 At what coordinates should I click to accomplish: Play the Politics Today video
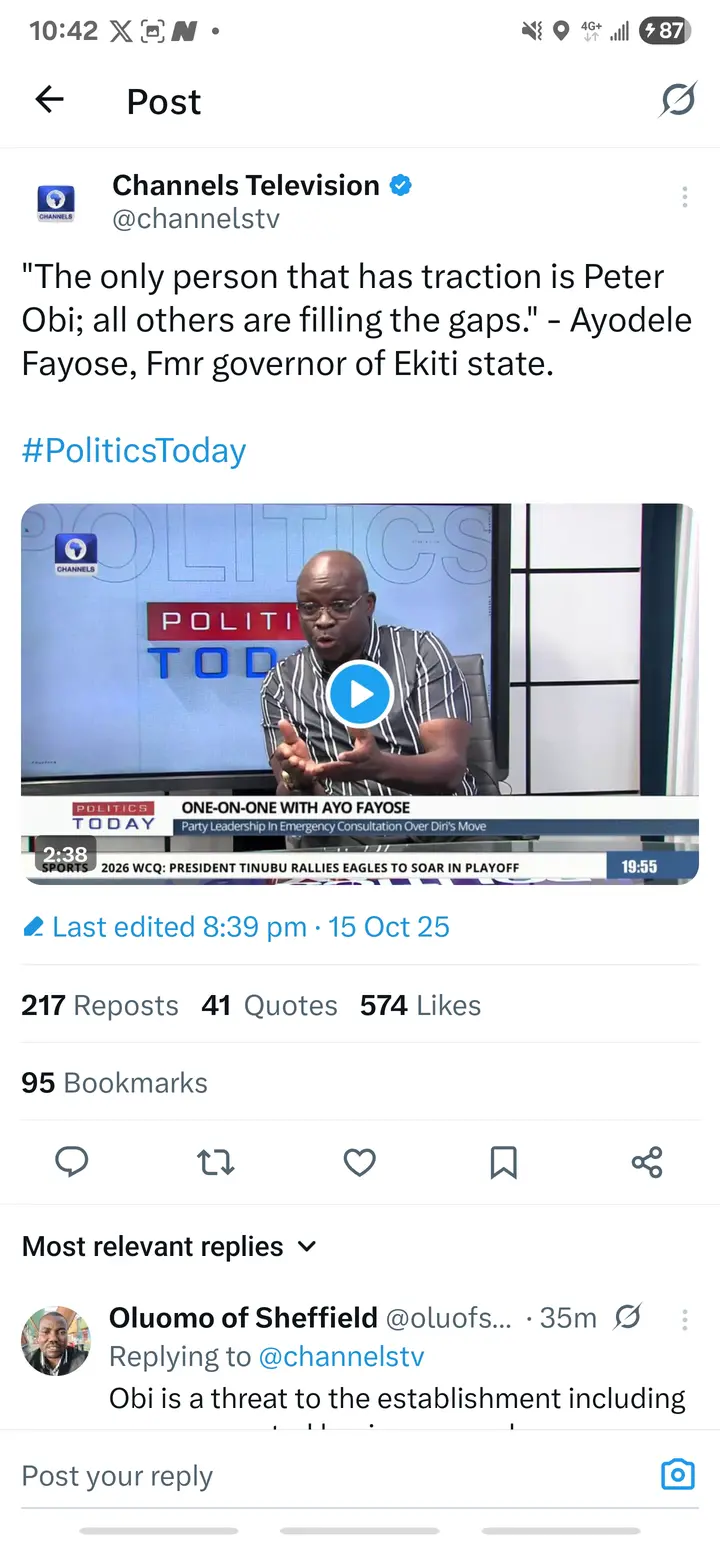tap(359, 693)
